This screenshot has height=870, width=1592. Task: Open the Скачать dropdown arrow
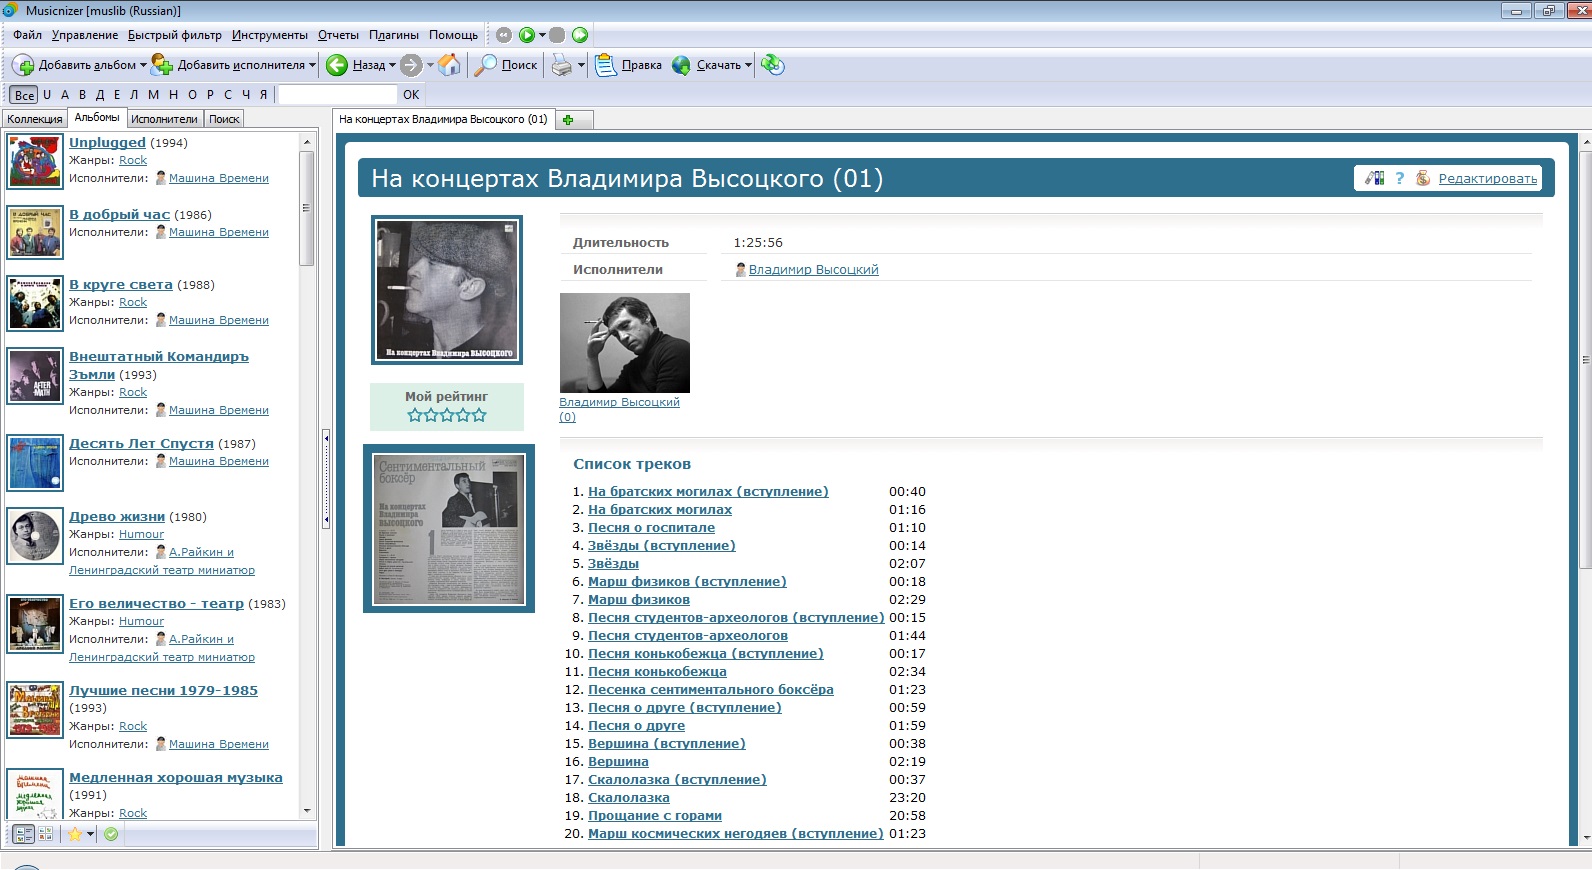[748, 66]
